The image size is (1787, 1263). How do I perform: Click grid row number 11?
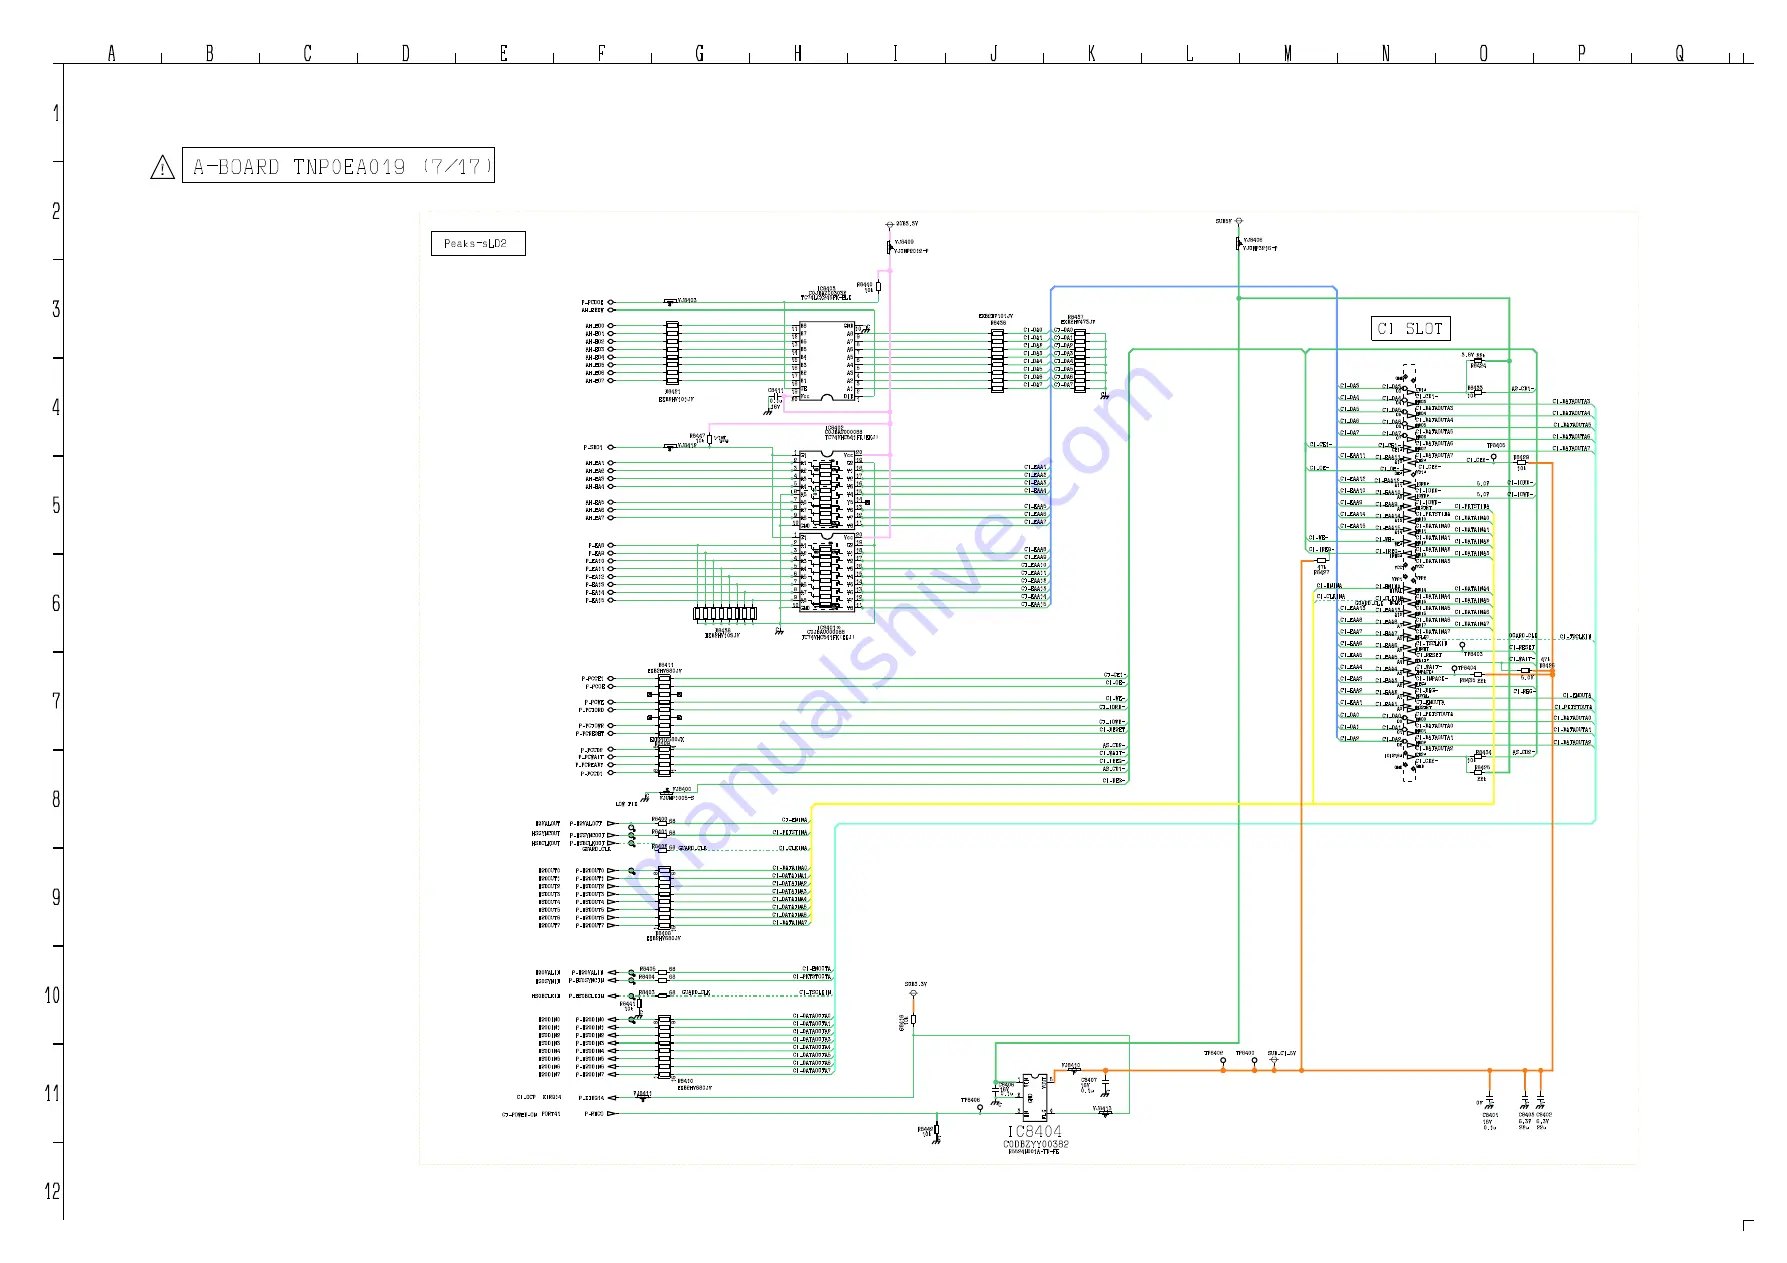click(53, 1094)
